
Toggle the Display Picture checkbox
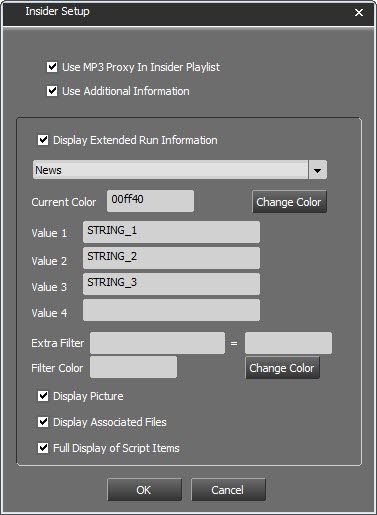pyautogui.click(x=43, y=396)
